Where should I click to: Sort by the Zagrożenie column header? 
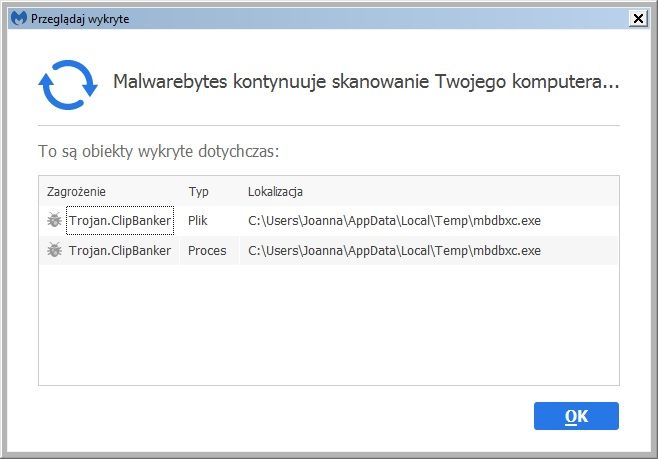click(76, 192)
